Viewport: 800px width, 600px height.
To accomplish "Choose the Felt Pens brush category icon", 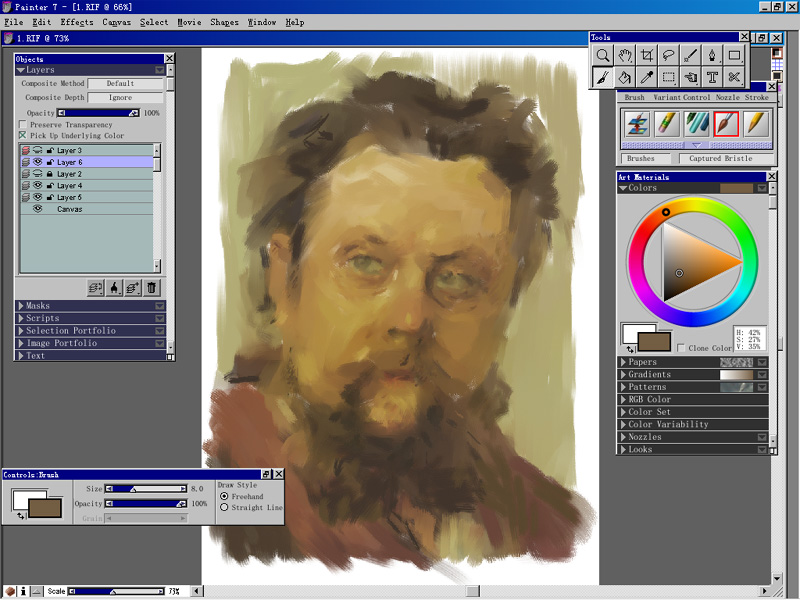I will pyautogui.click(x=696, y=124).
